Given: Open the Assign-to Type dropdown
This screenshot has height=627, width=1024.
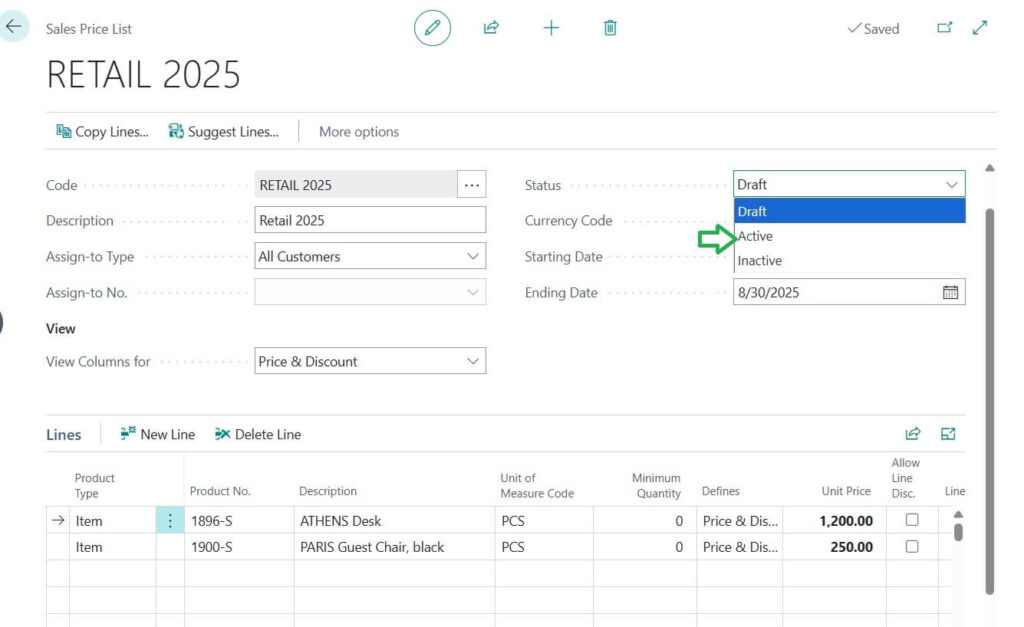Looking at the screenshot, I should click(x=474, y=256).
